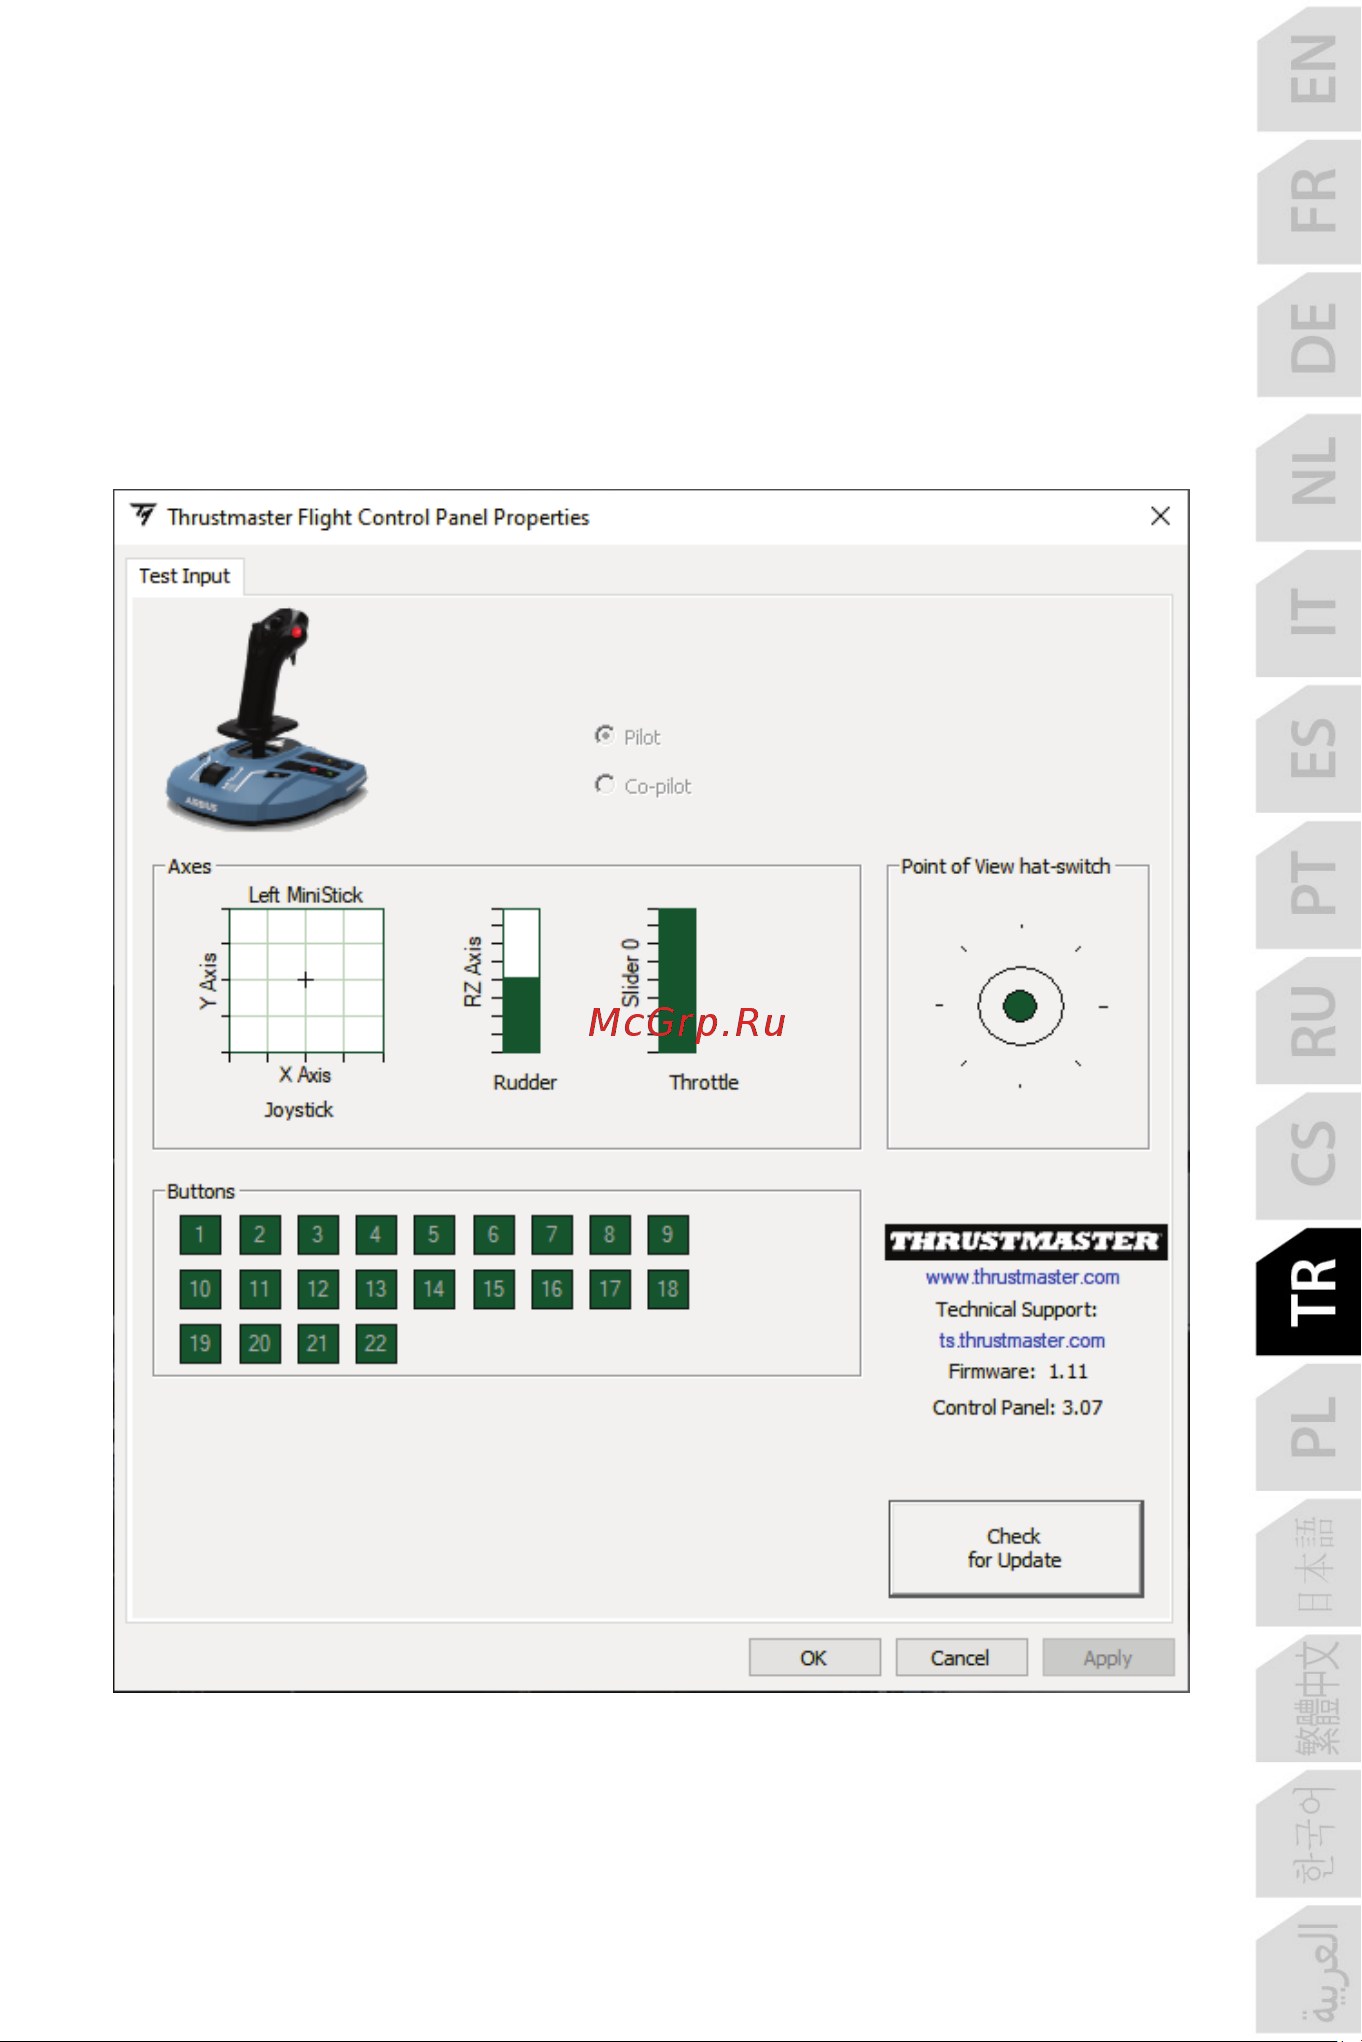Screen dimensions: 1362x2042
Task: Click button indicator 7
Action: point(551,1235)
